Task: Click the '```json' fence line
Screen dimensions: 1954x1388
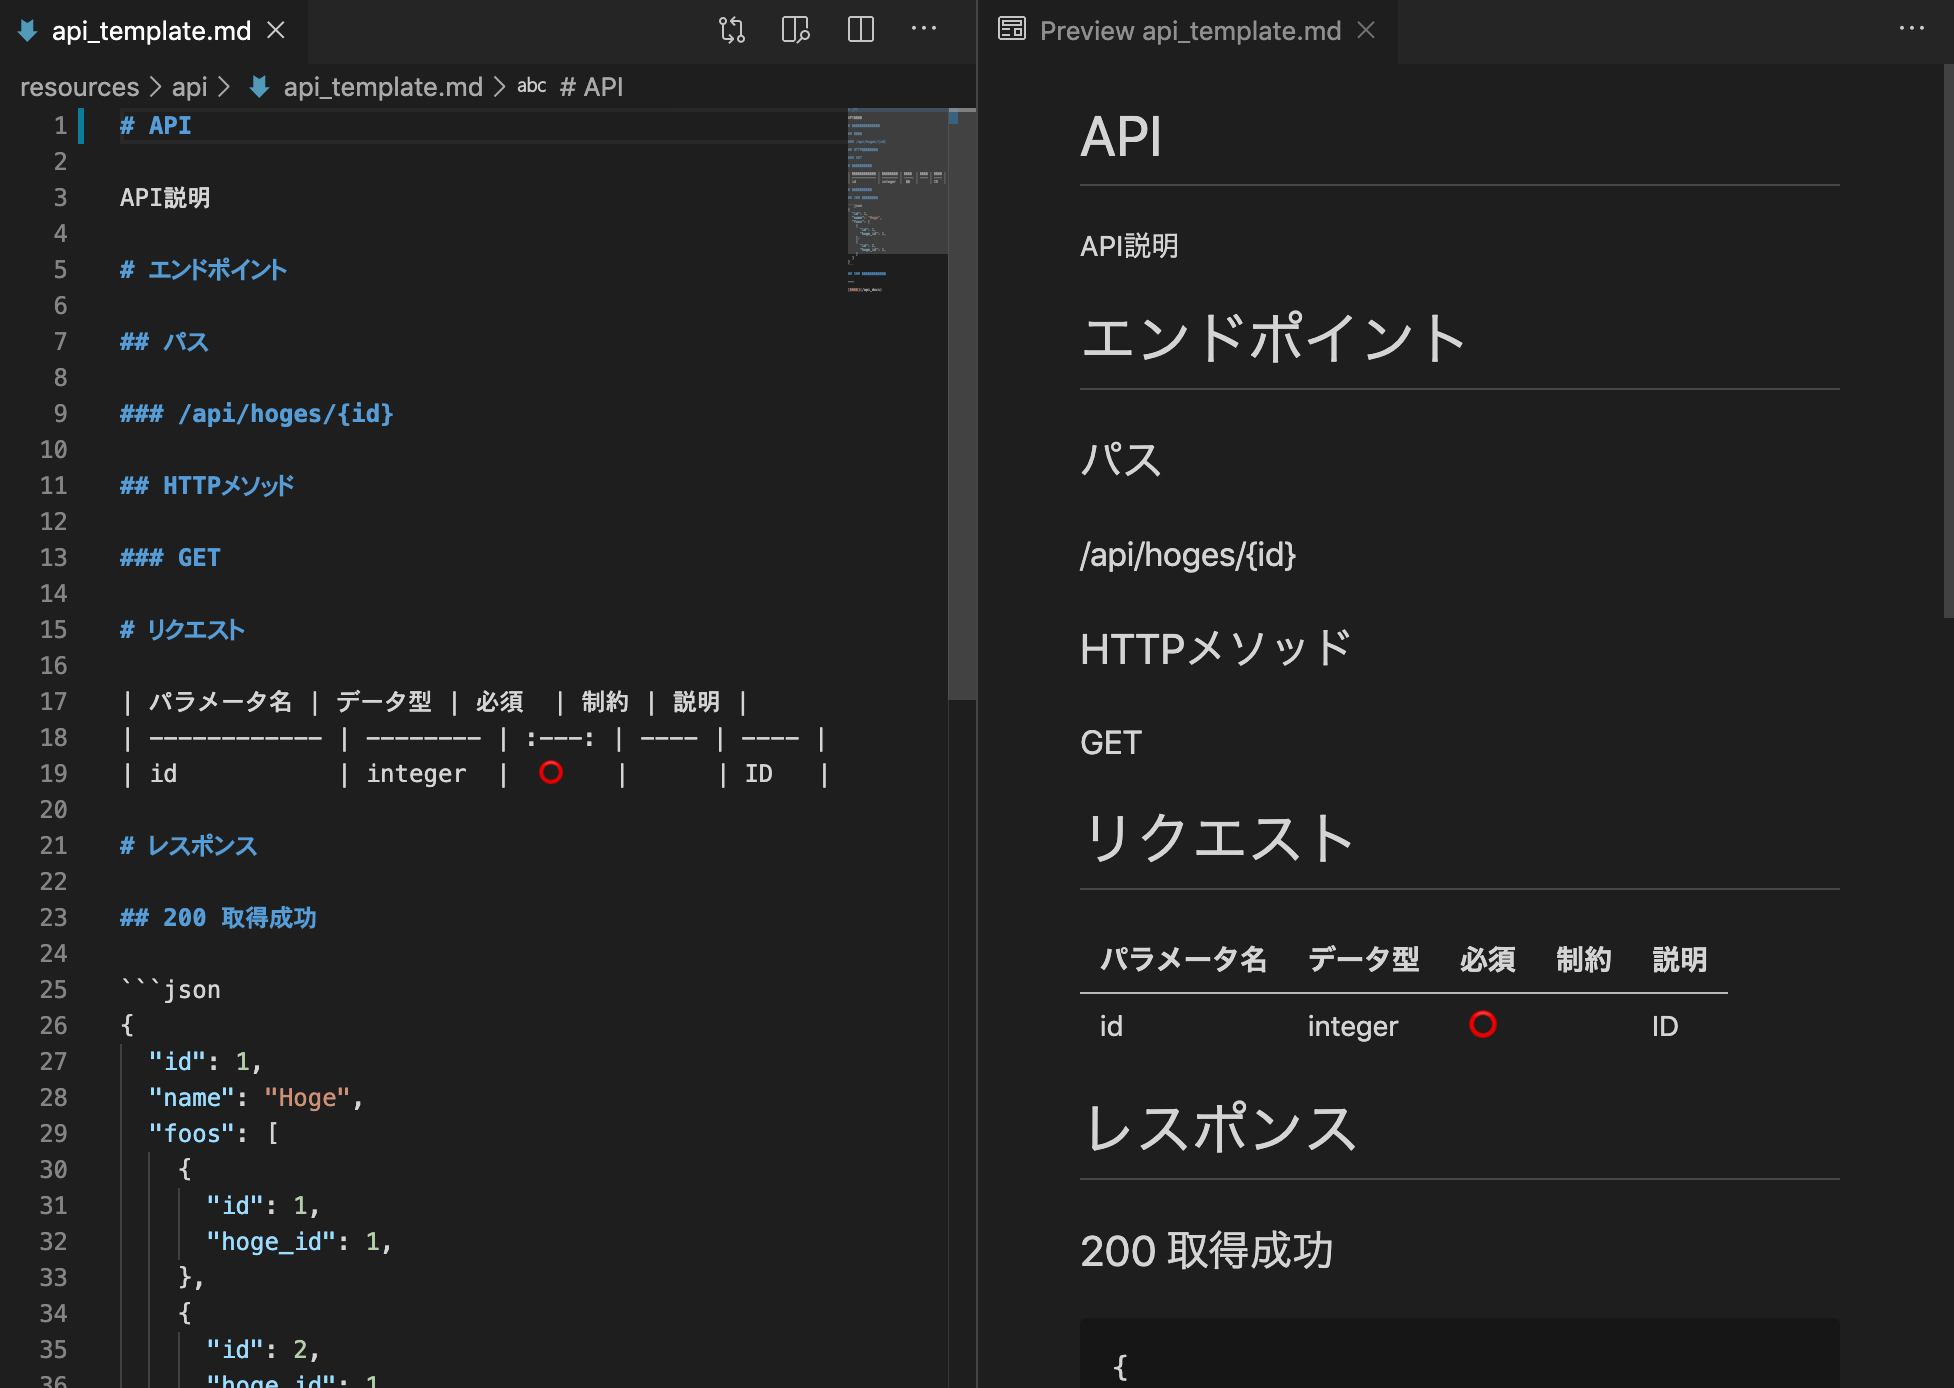Action: (x=170, y=989)
